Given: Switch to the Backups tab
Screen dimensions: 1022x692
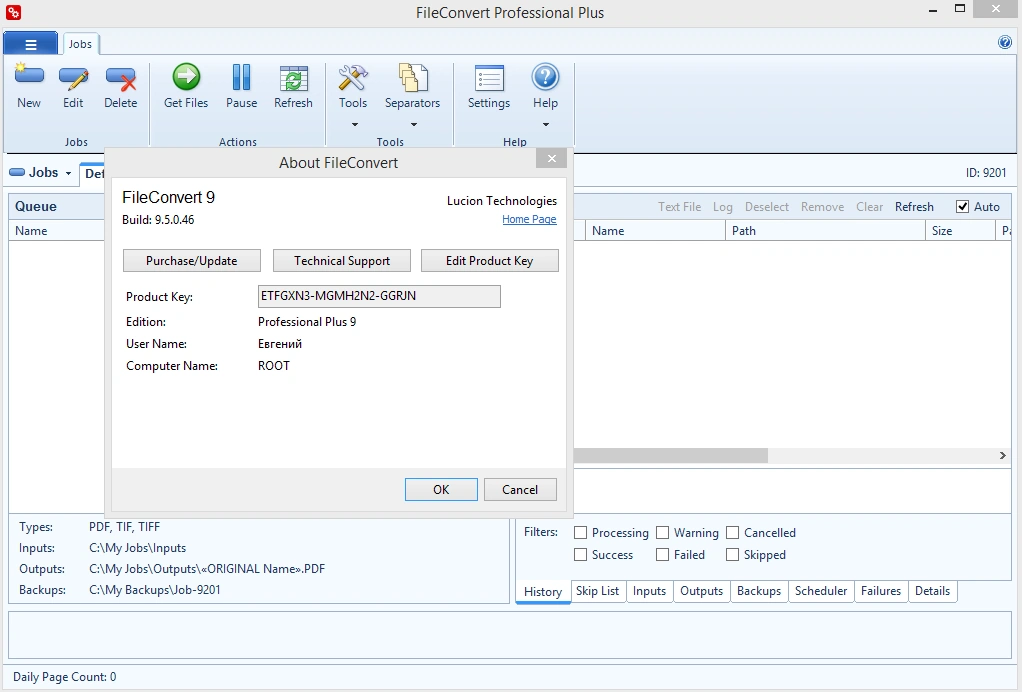Looking at the screenshot, I should coord(759,591).
